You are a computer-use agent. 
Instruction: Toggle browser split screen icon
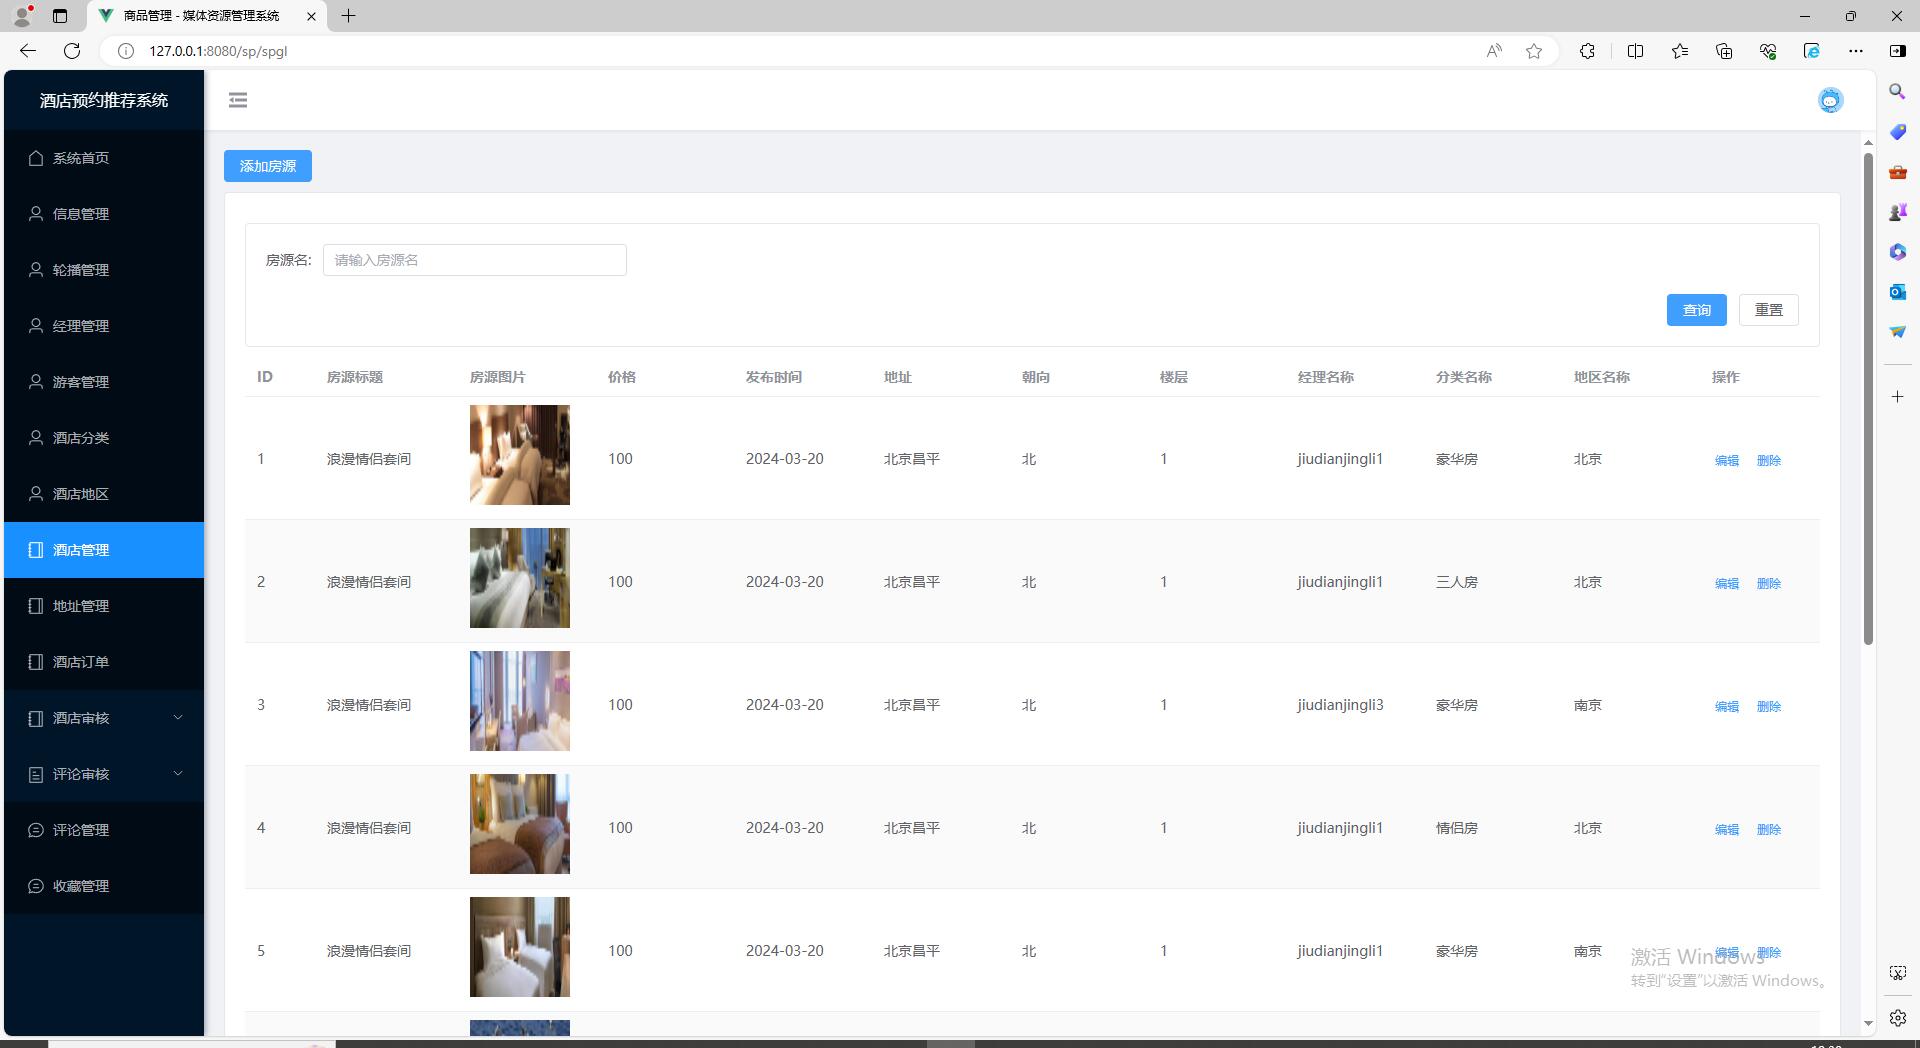1636,51
